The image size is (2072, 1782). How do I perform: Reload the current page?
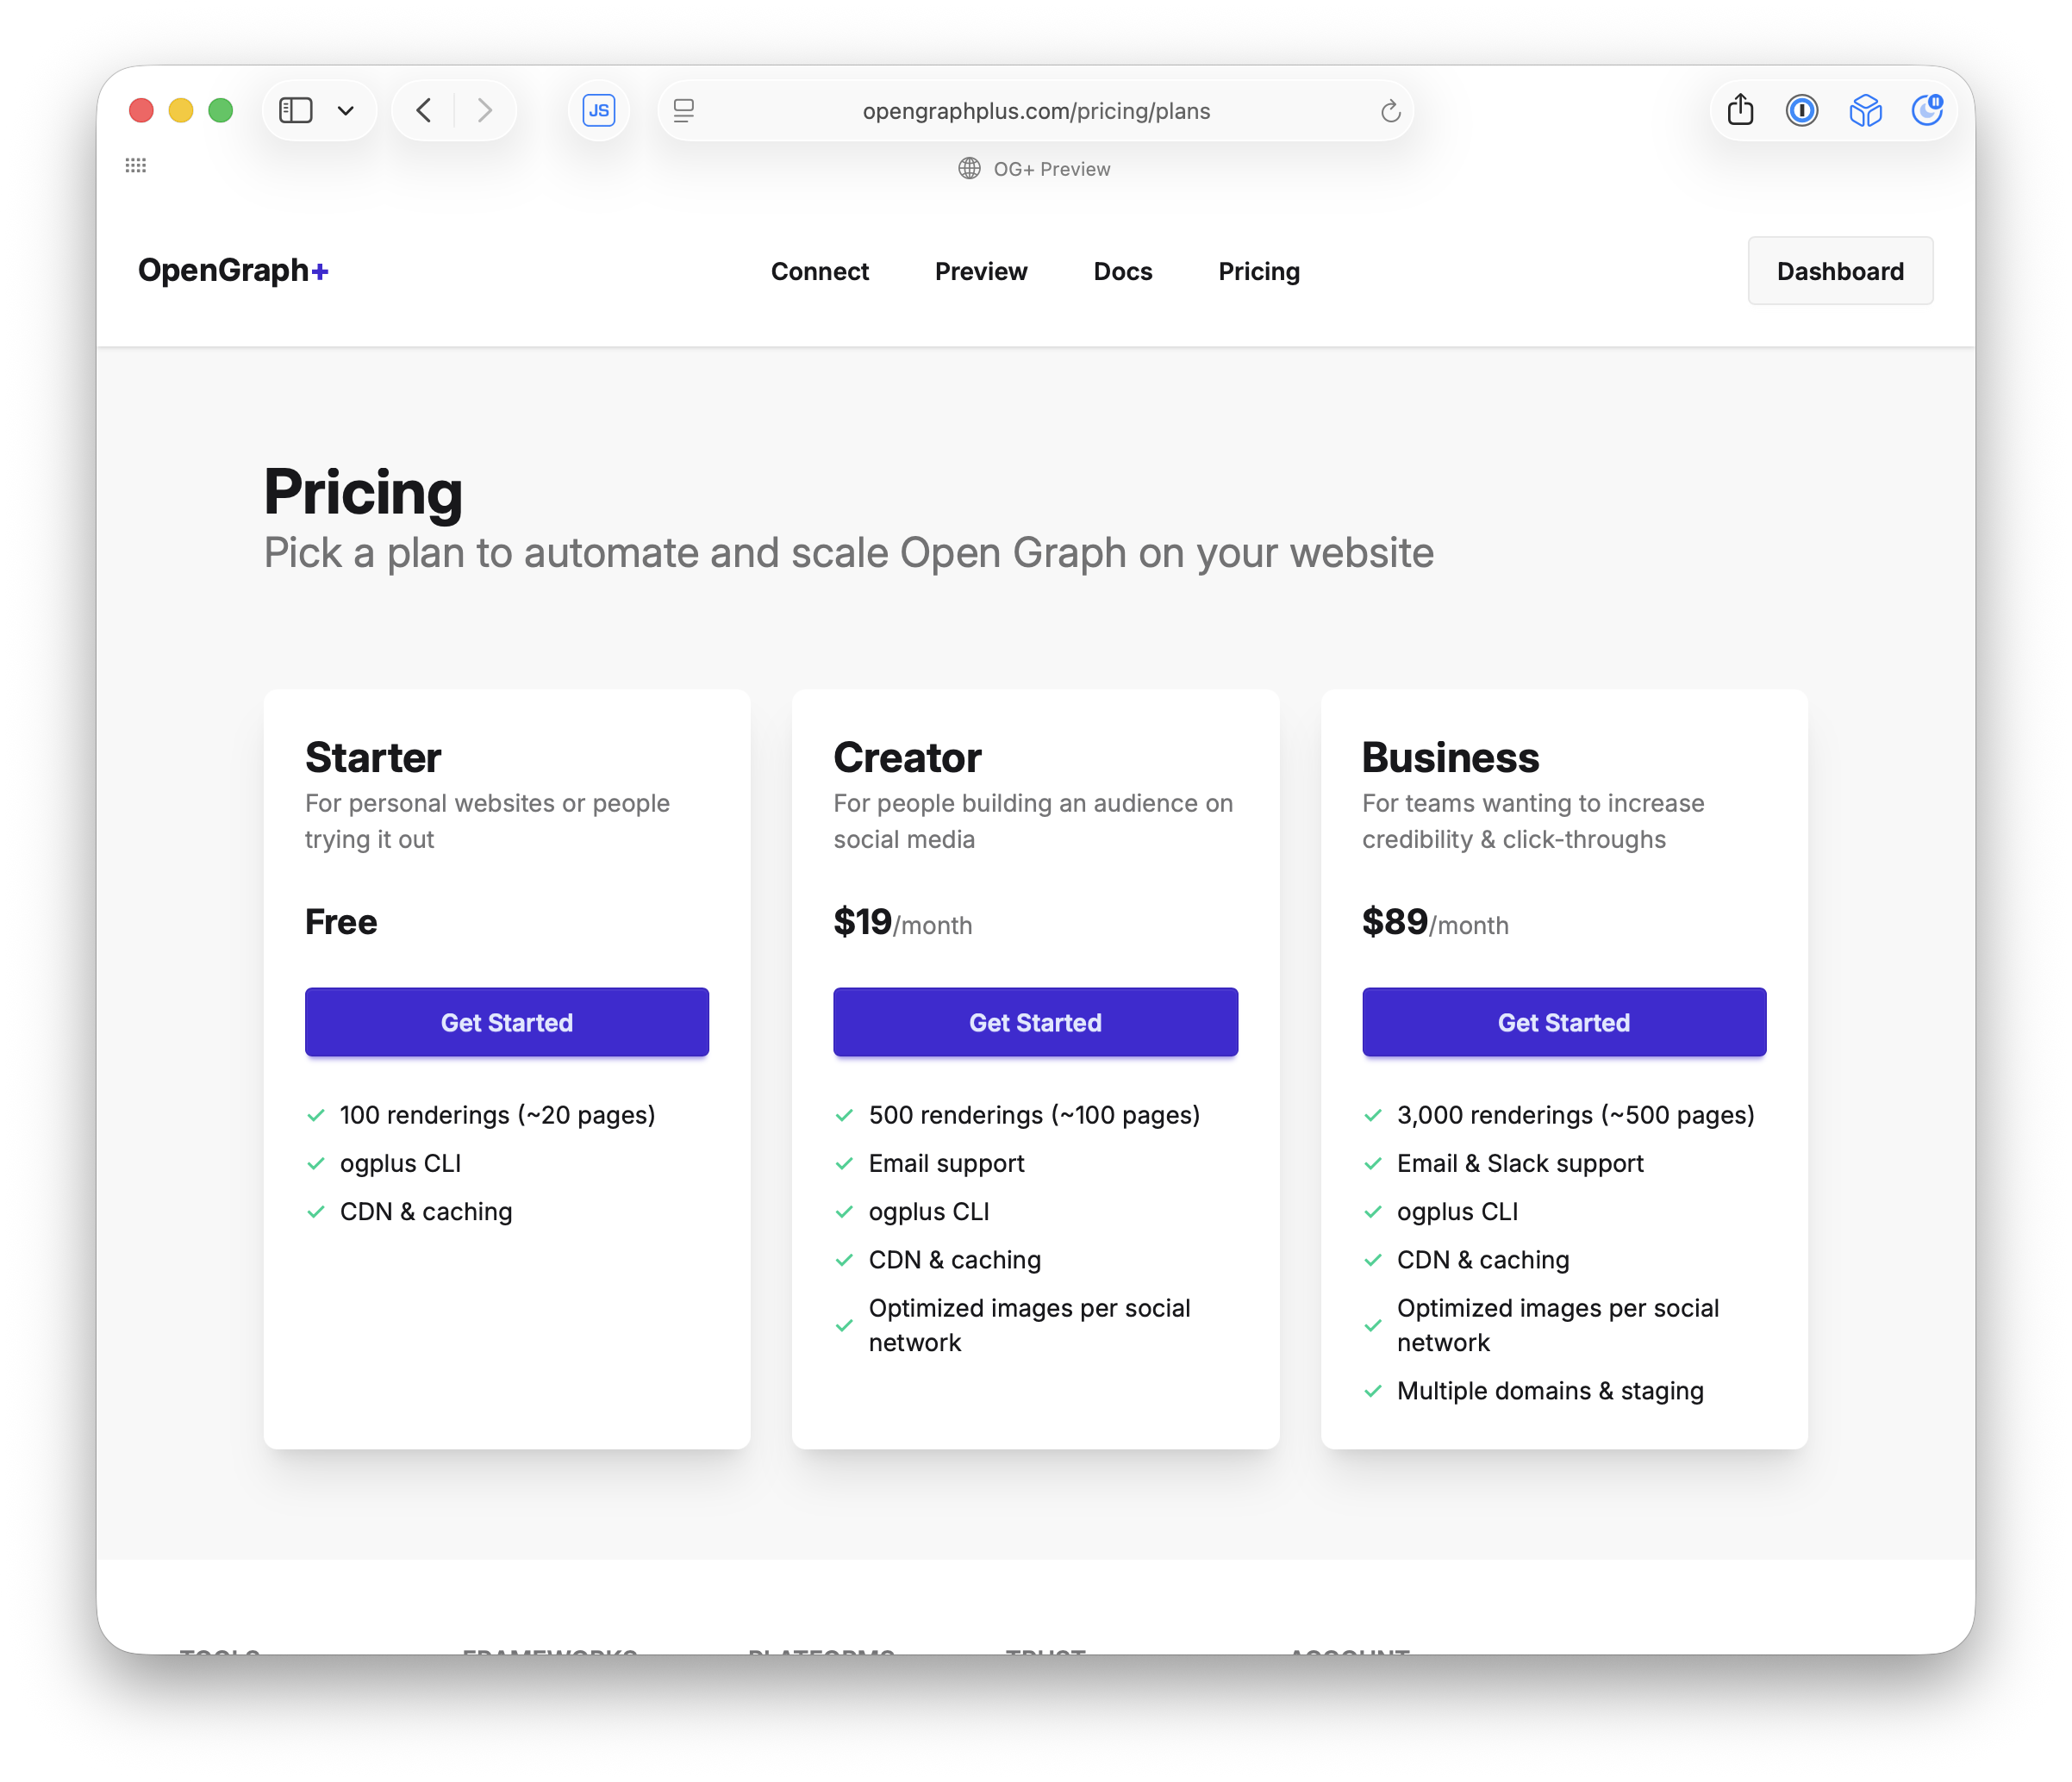point(1390,111)
